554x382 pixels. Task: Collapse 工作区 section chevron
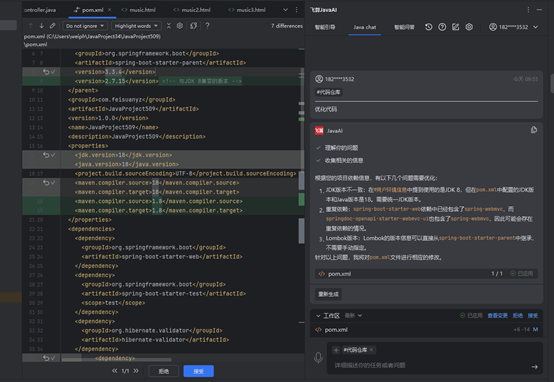[x=318, y=316]
